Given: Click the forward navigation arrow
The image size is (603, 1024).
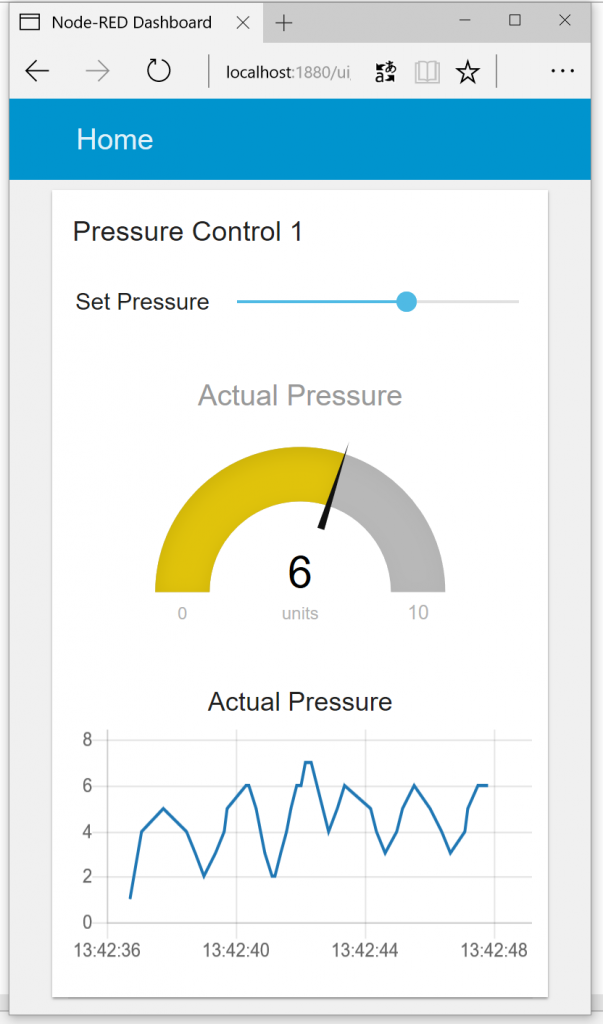Looking at the screenshot, I should tap(98, 71).
